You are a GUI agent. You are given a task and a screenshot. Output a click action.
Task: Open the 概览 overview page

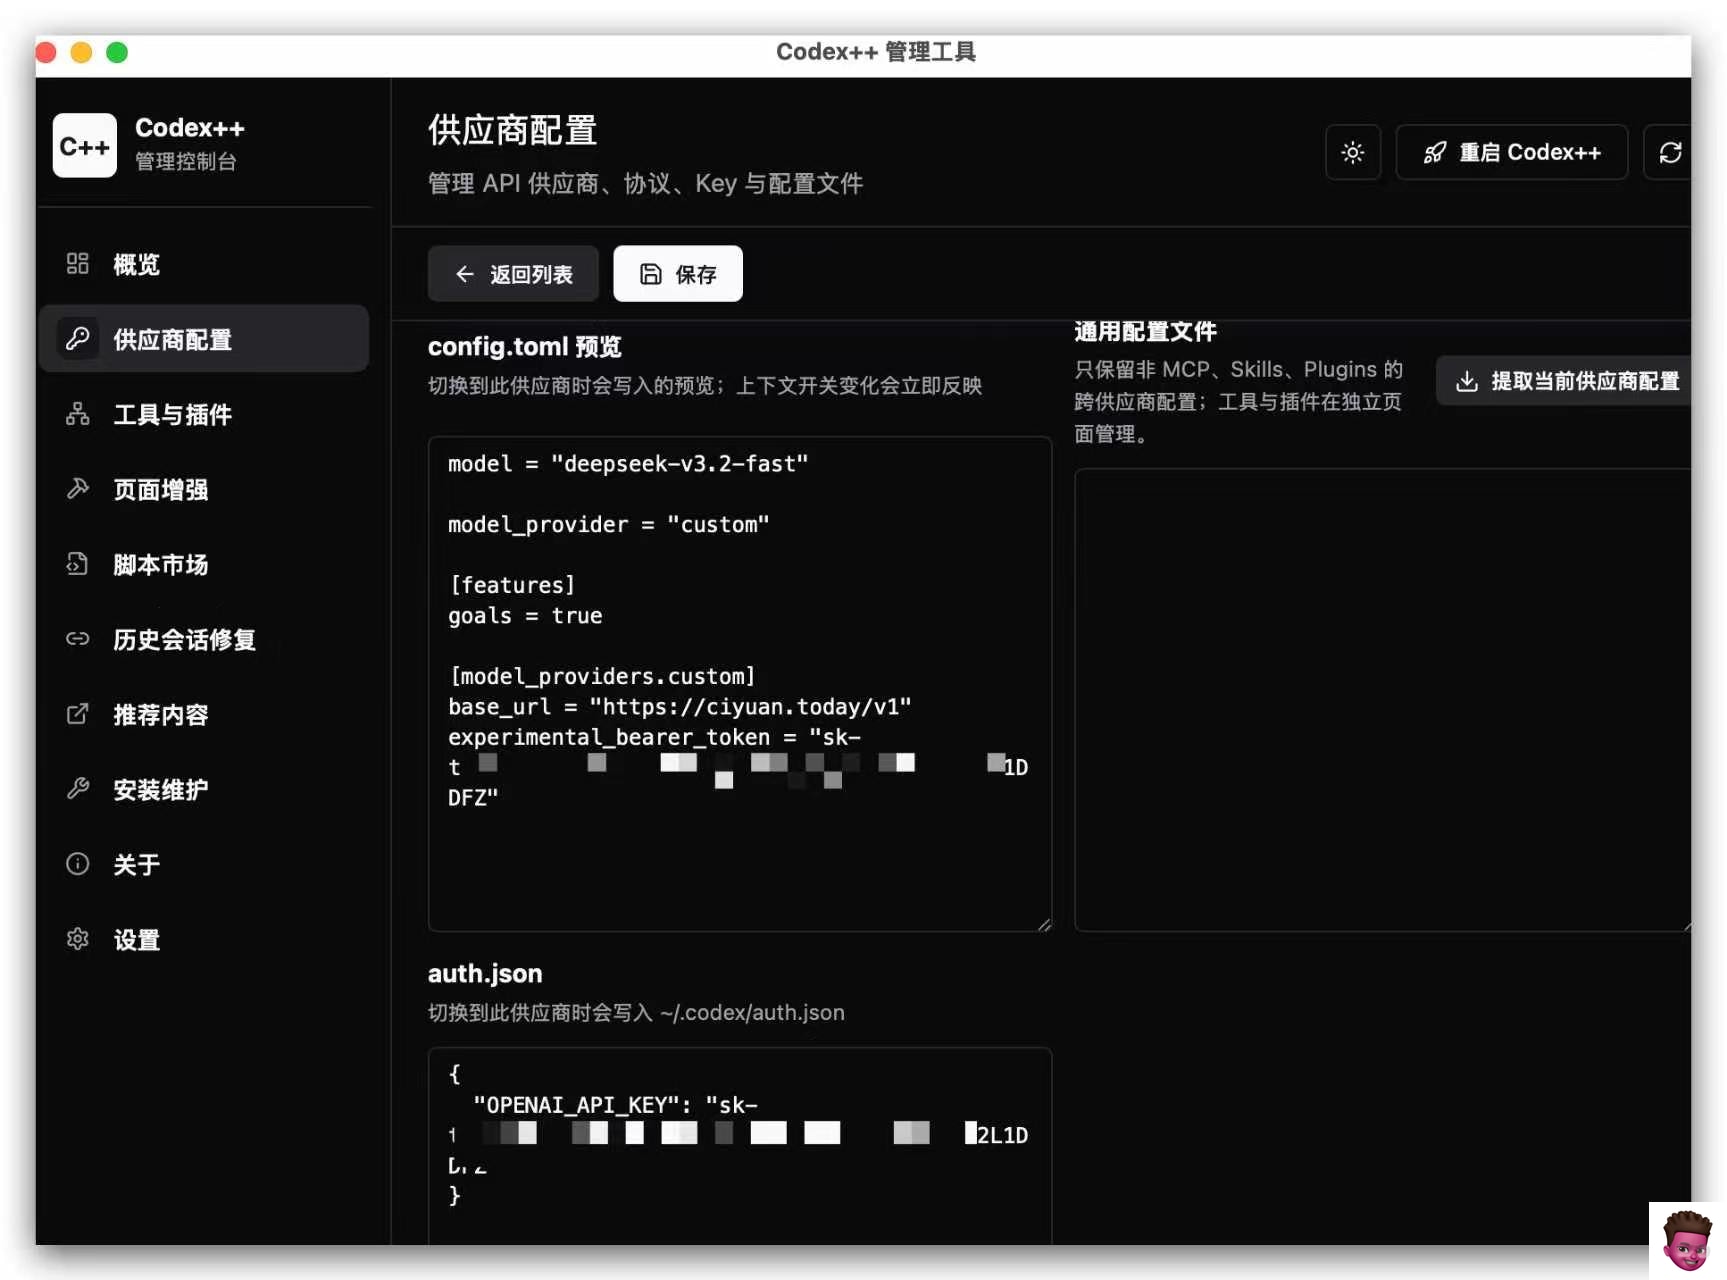[x=204, y=264]
